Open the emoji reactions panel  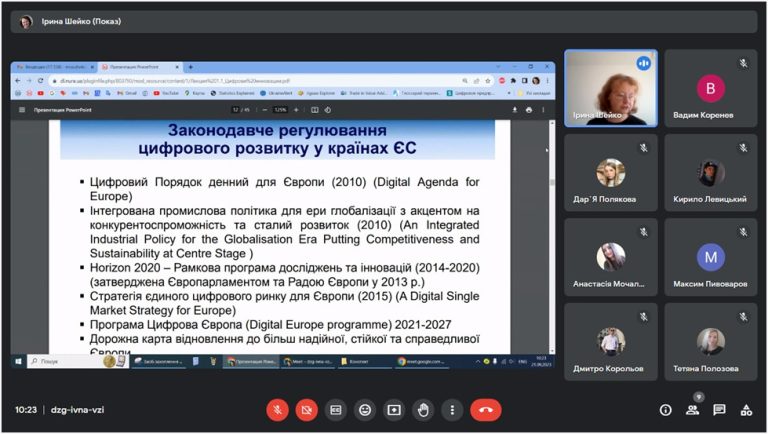(365, 410)
